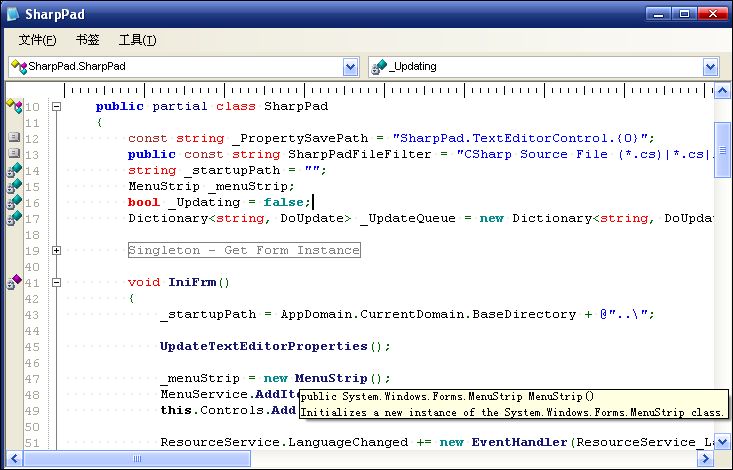The image size is (733, 470).
Task: Click AppDomain.CurrentDomain.BaseDirectory on line 43
Action: pos(428,314)
